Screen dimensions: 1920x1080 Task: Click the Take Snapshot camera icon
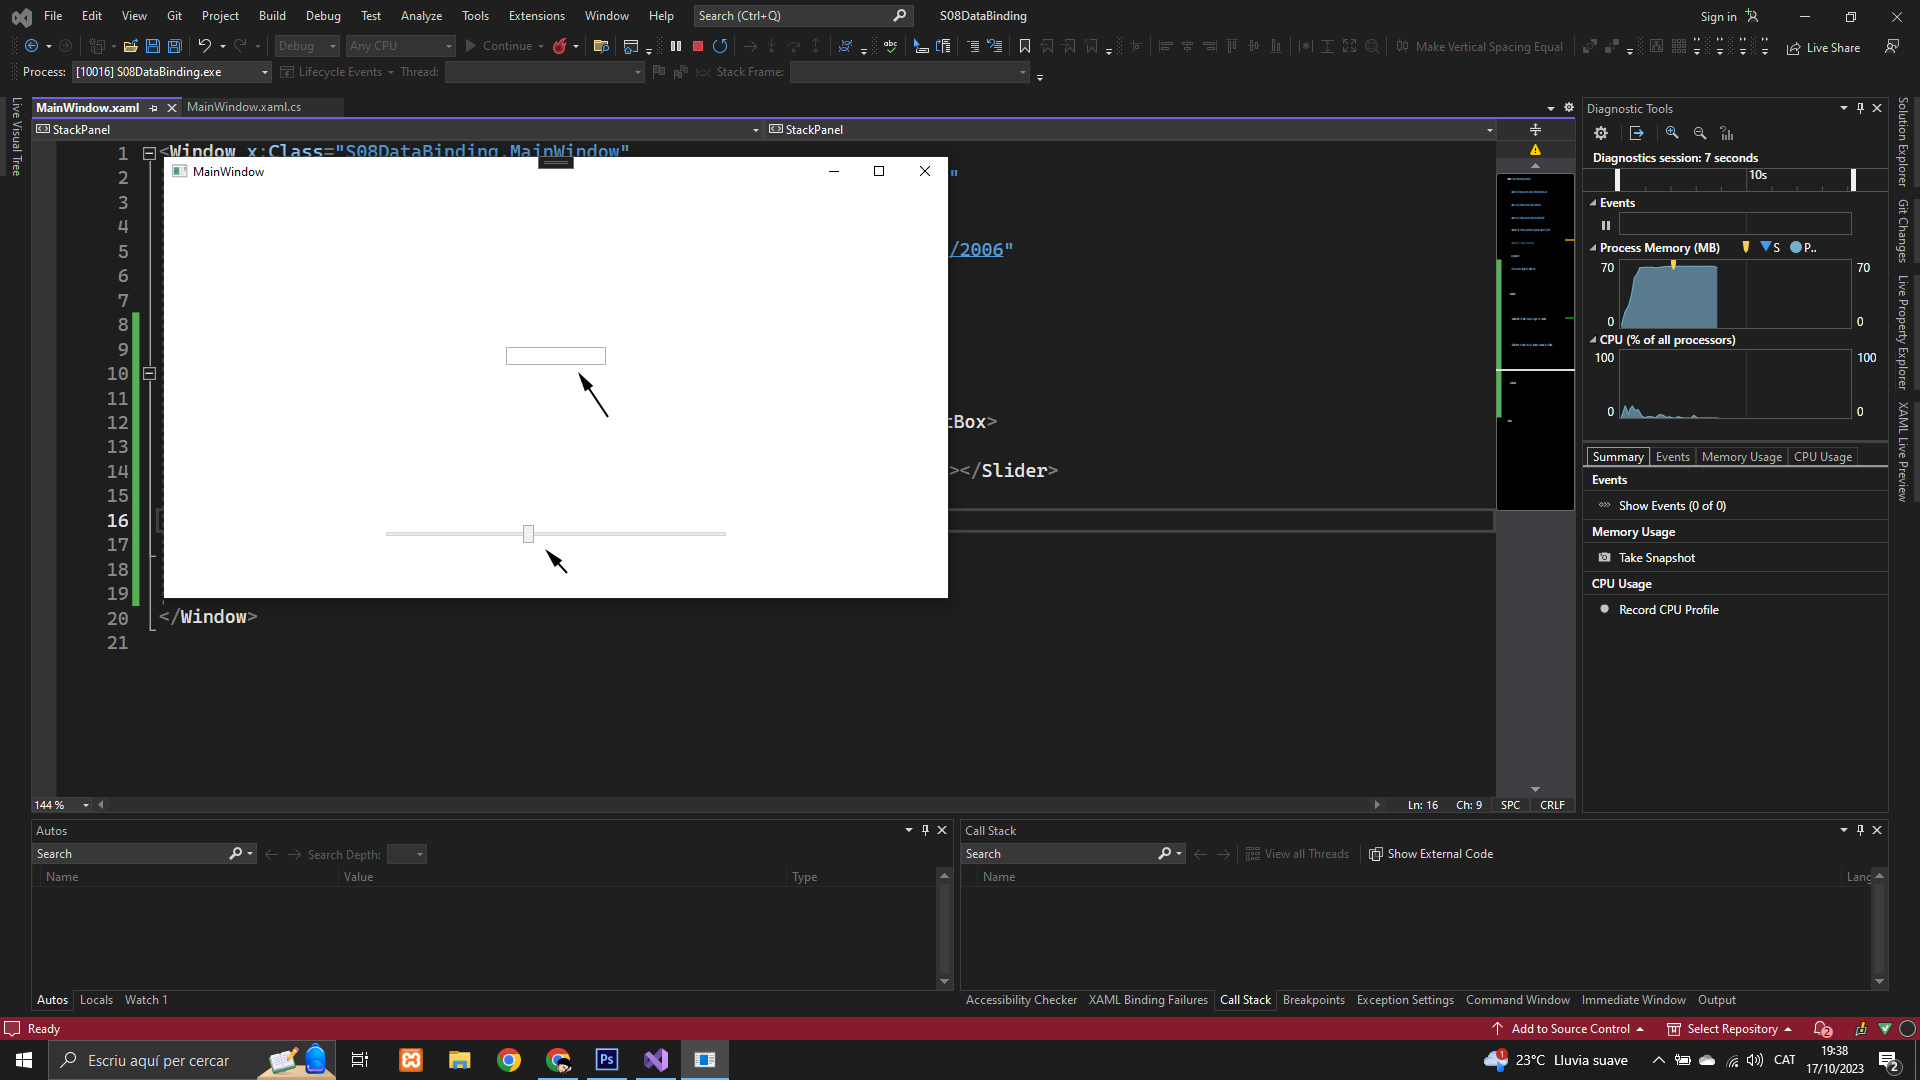[x=1605, y=558]
